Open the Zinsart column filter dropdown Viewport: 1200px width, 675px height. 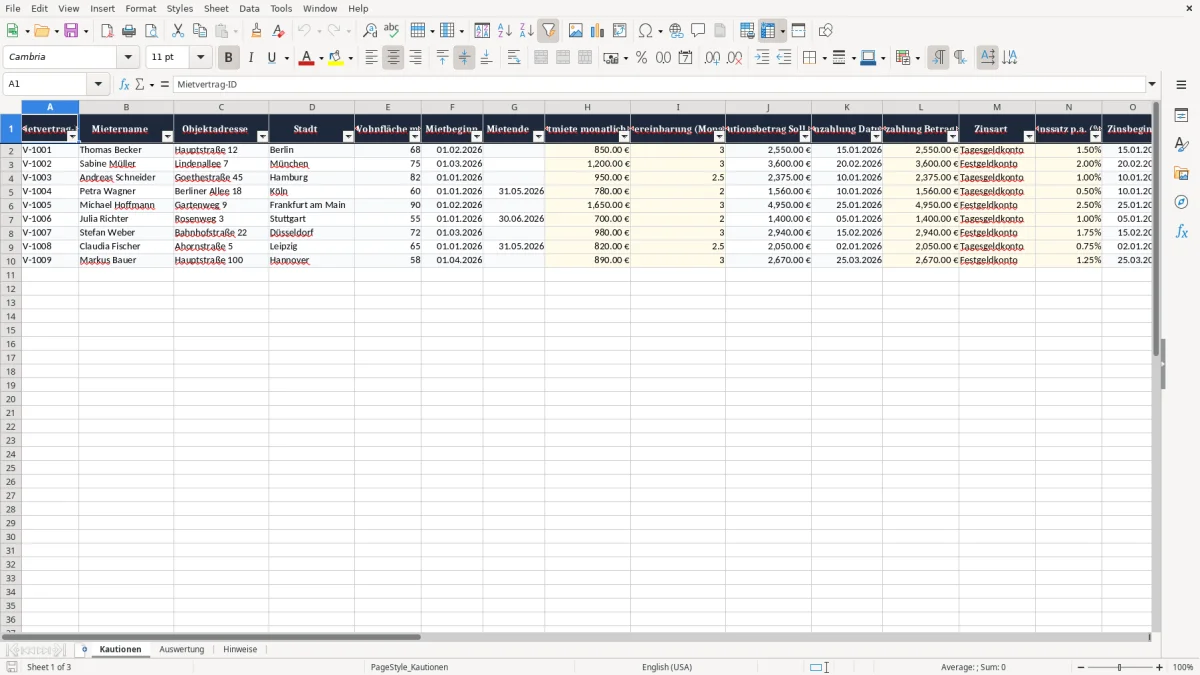1029,137
